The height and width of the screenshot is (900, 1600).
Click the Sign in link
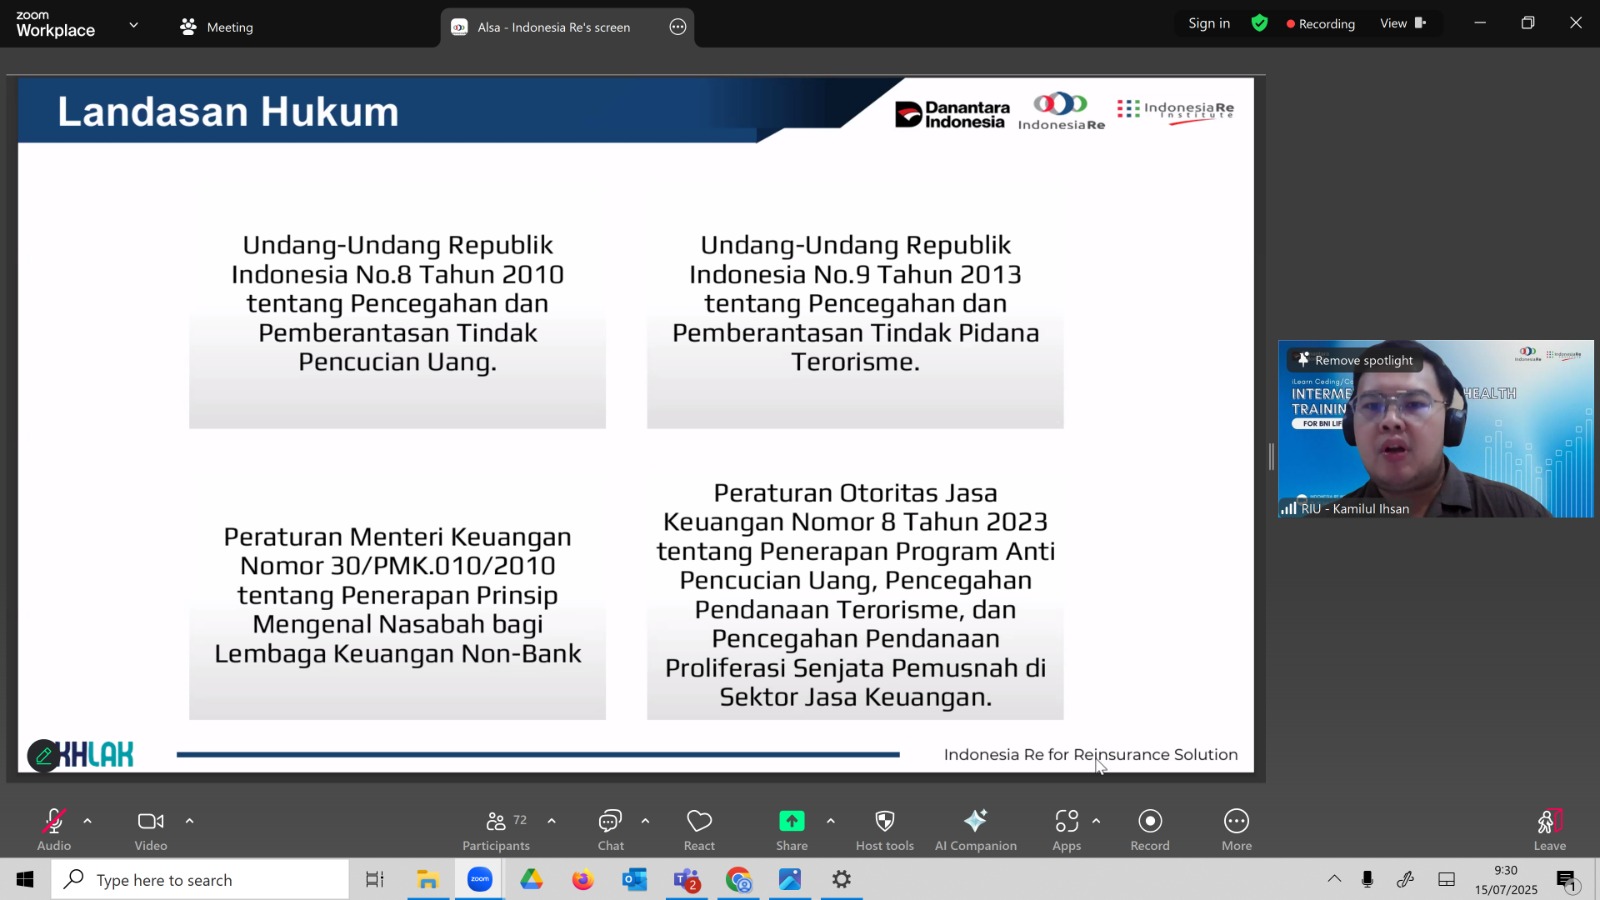(1209, 23)
